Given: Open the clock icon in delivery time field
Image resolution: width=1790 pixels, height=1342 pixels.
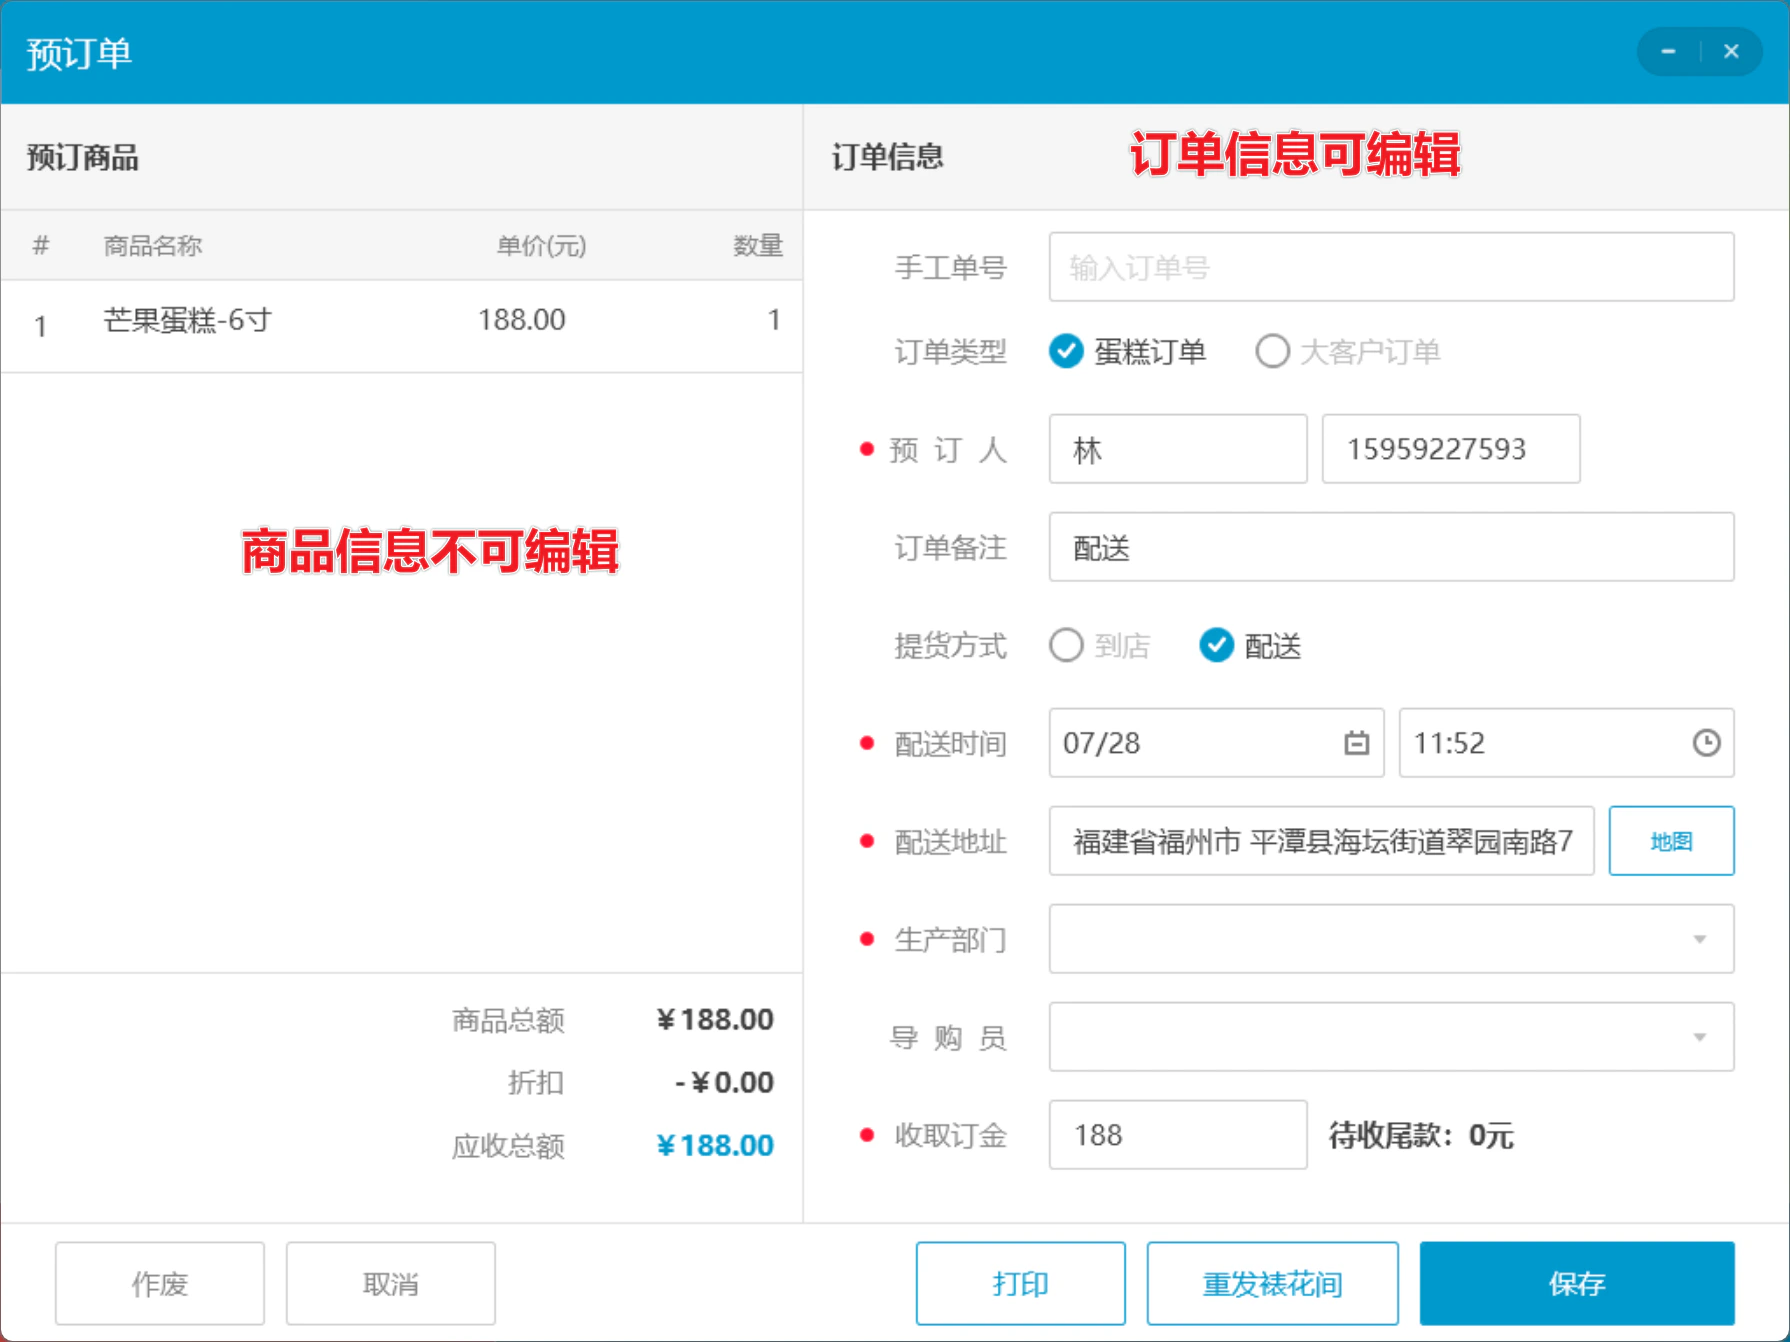Looking at the screenshot, I should coord(1706,743).
